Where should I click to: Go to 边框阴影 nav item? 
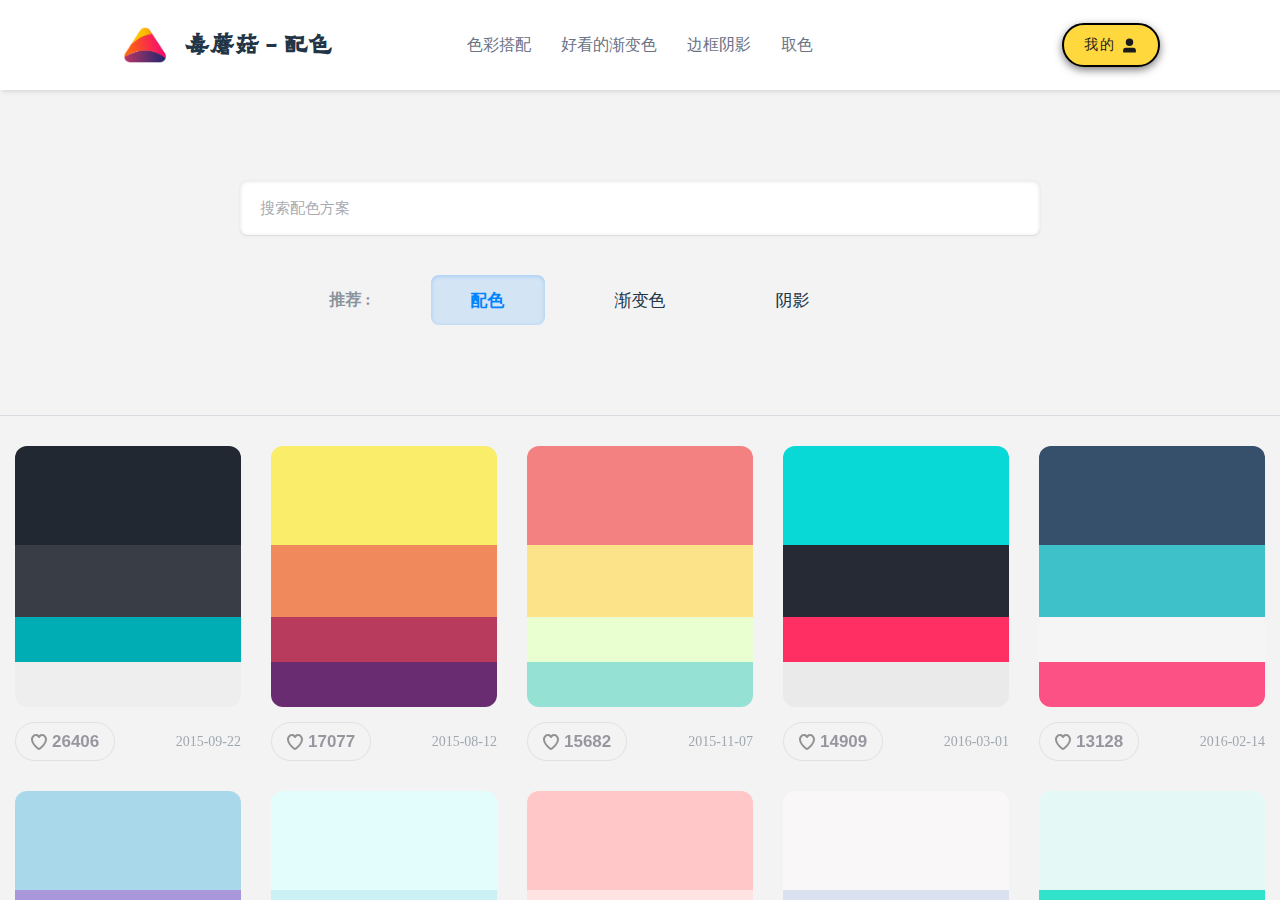click(719, 45)
